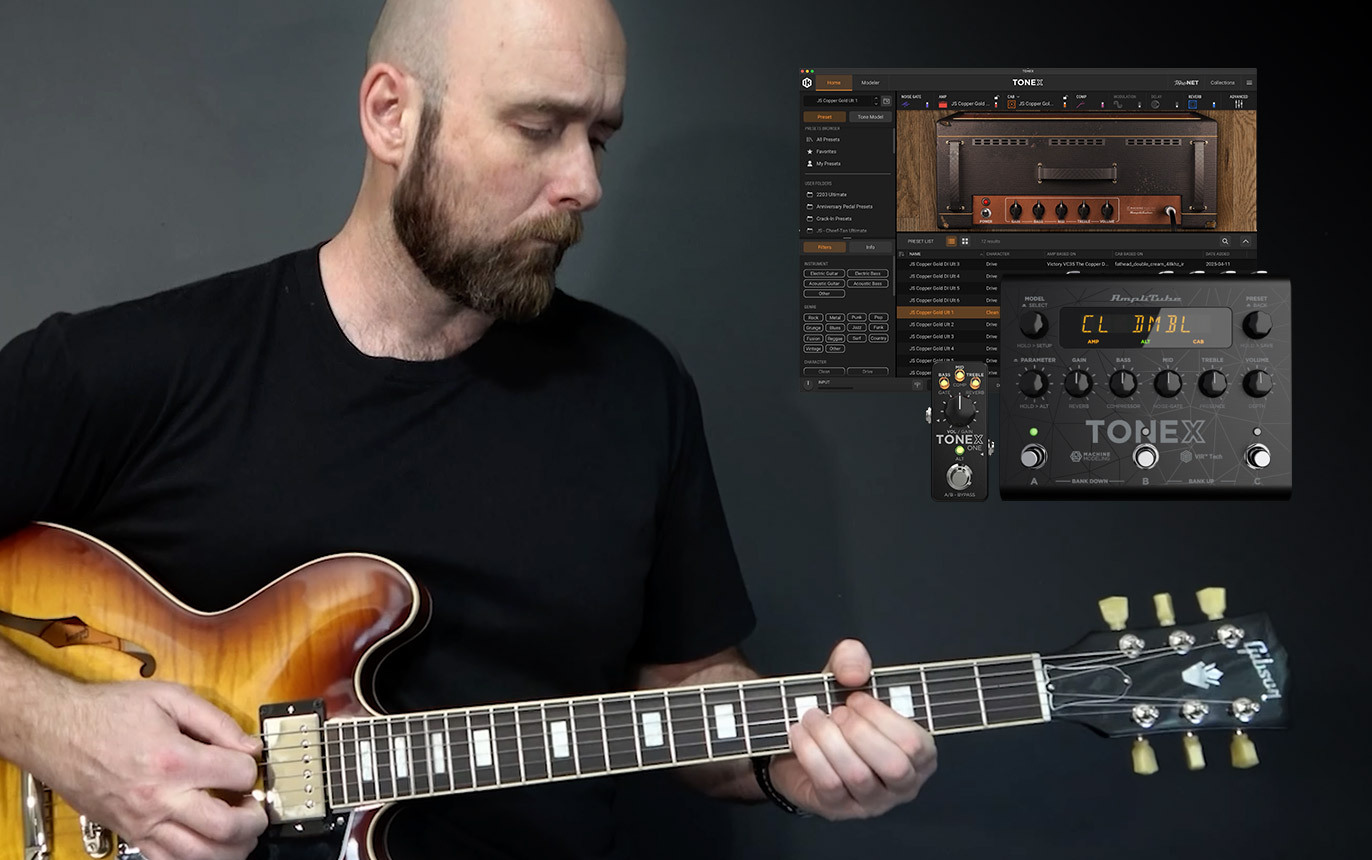Image resolution: width=1372 pixels, height=860 pixels.
Task: Open the hamburger menu beside Collections
Action: tap(1248, 83)
